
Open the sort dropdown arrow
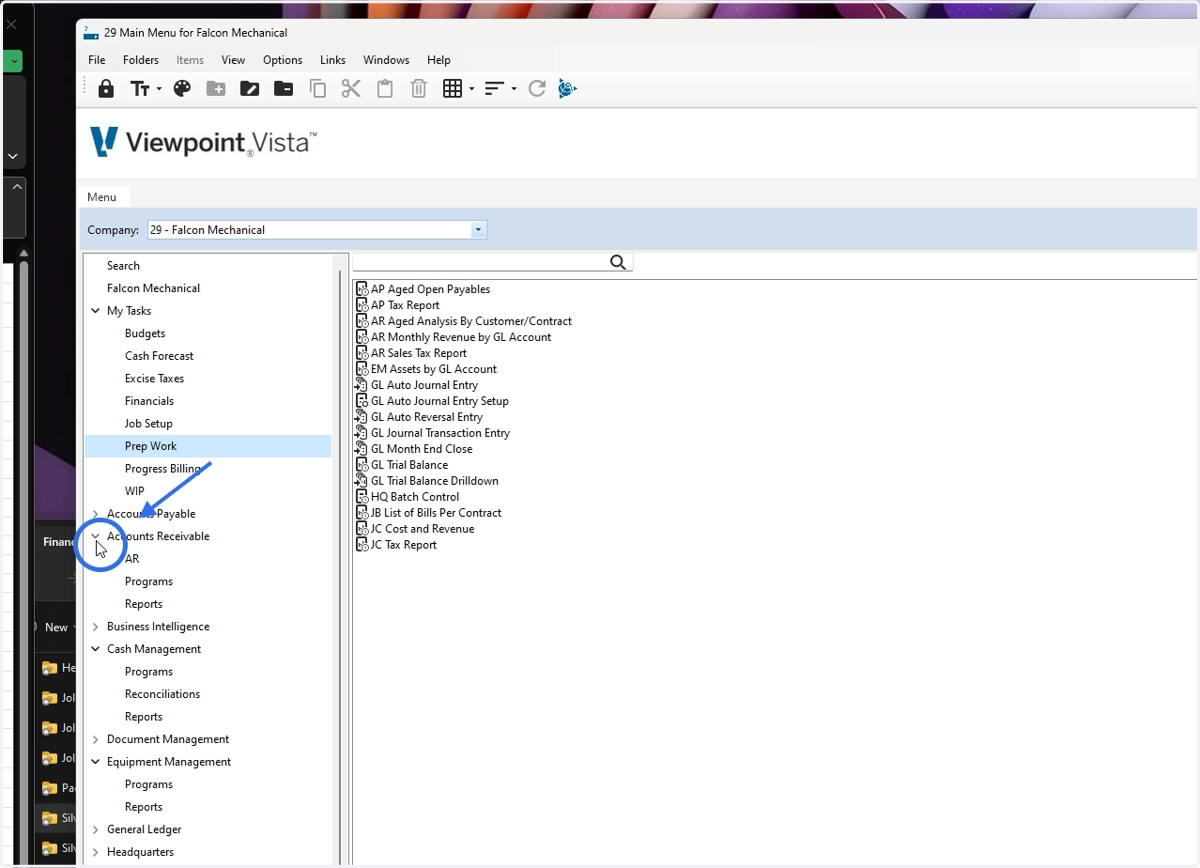(513, 89)
